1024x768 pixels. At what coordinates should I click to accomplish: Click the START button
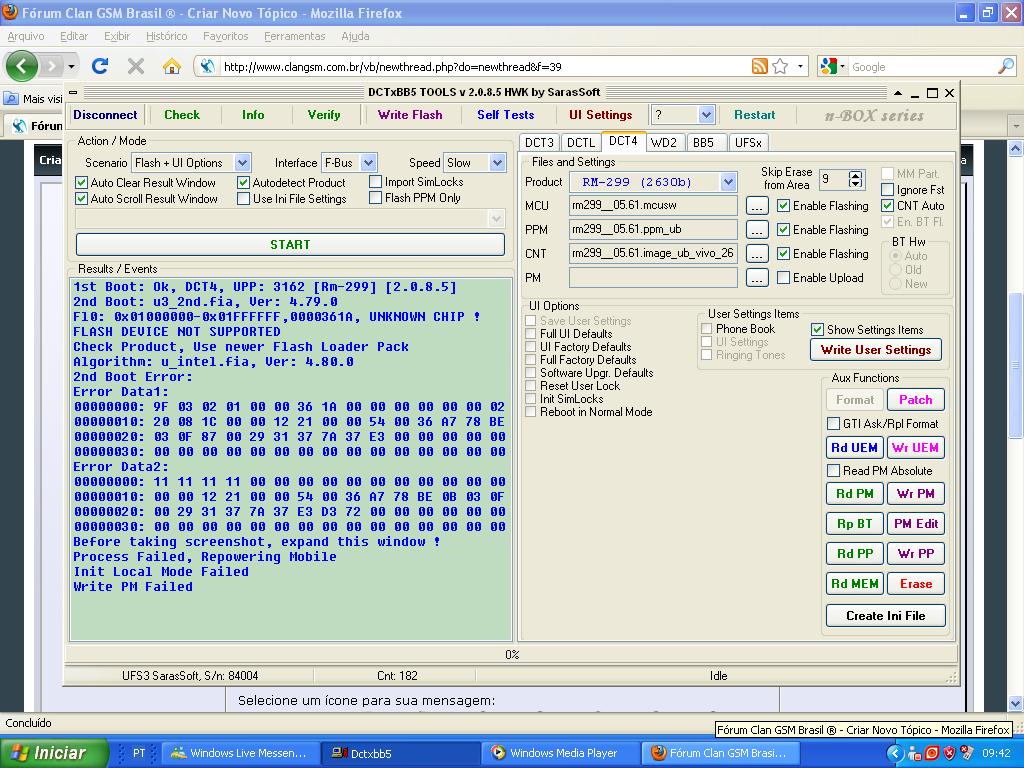(x=291, y=245)
